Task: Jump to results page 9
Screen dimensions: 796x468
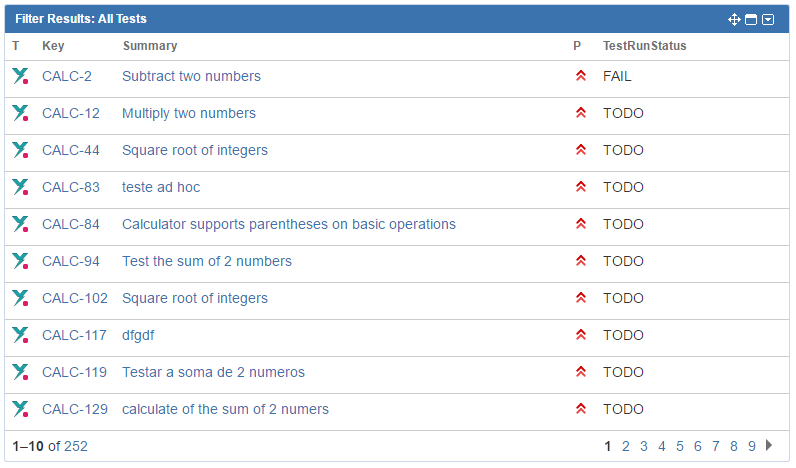Action: [751, 446]
